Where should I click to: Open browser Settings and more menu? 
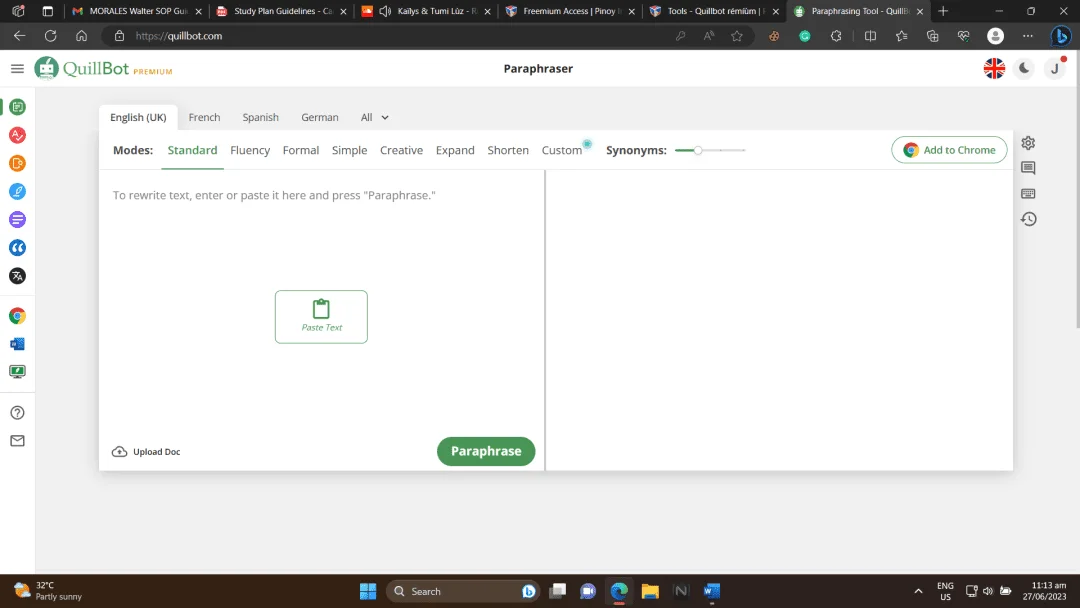click(1028, 36)
